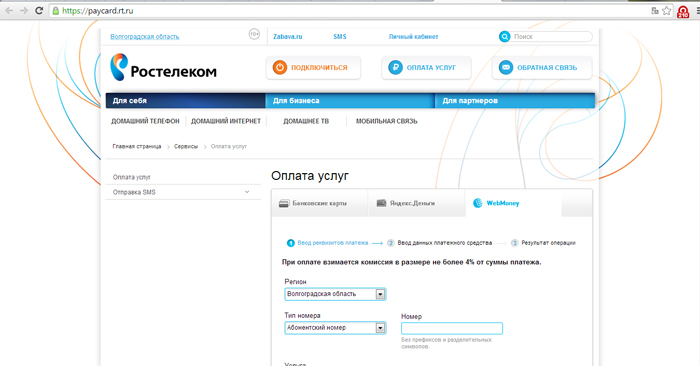This screenshot has width=700, height=366.
Task: Open the translate page icon in address bar
Action: pos(655,11)
